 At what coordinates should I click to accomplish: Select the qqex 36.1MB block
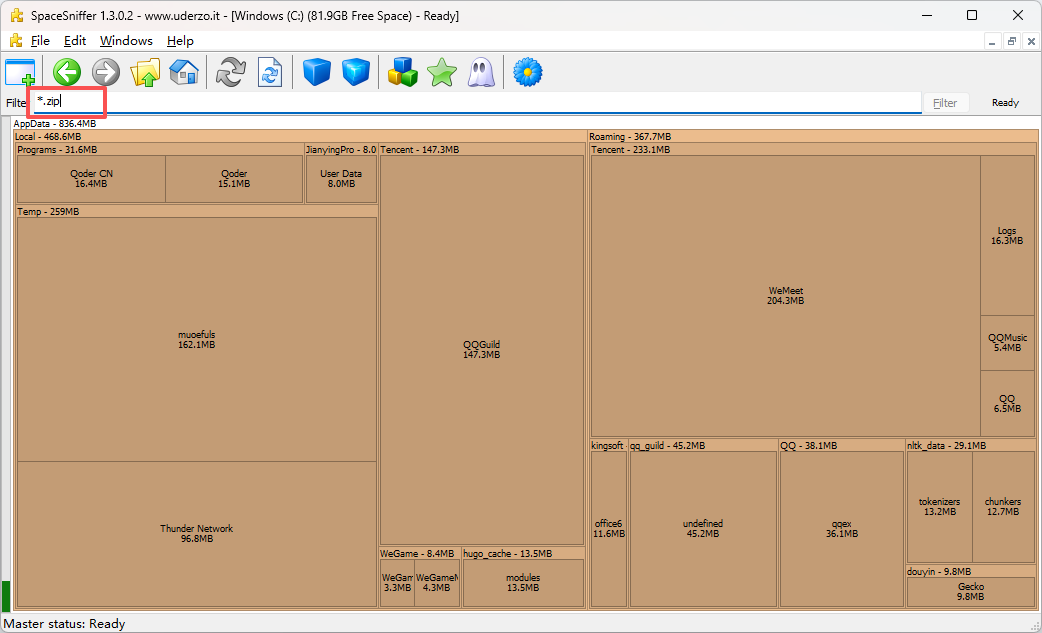841,529
